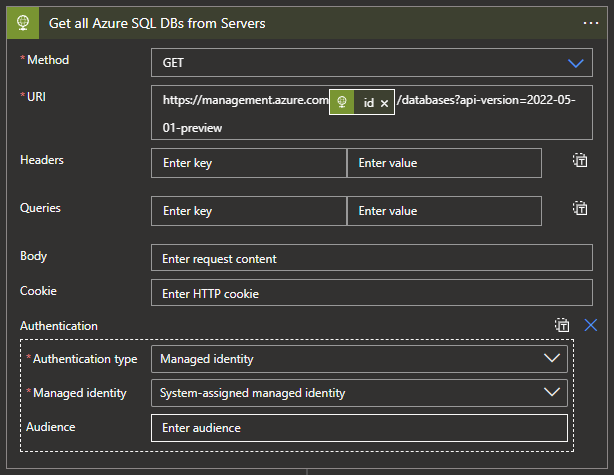The image size is (614, 475).
Task: Click the action title Get all Azure SQL DBs
Action: [x=157, y=23]
